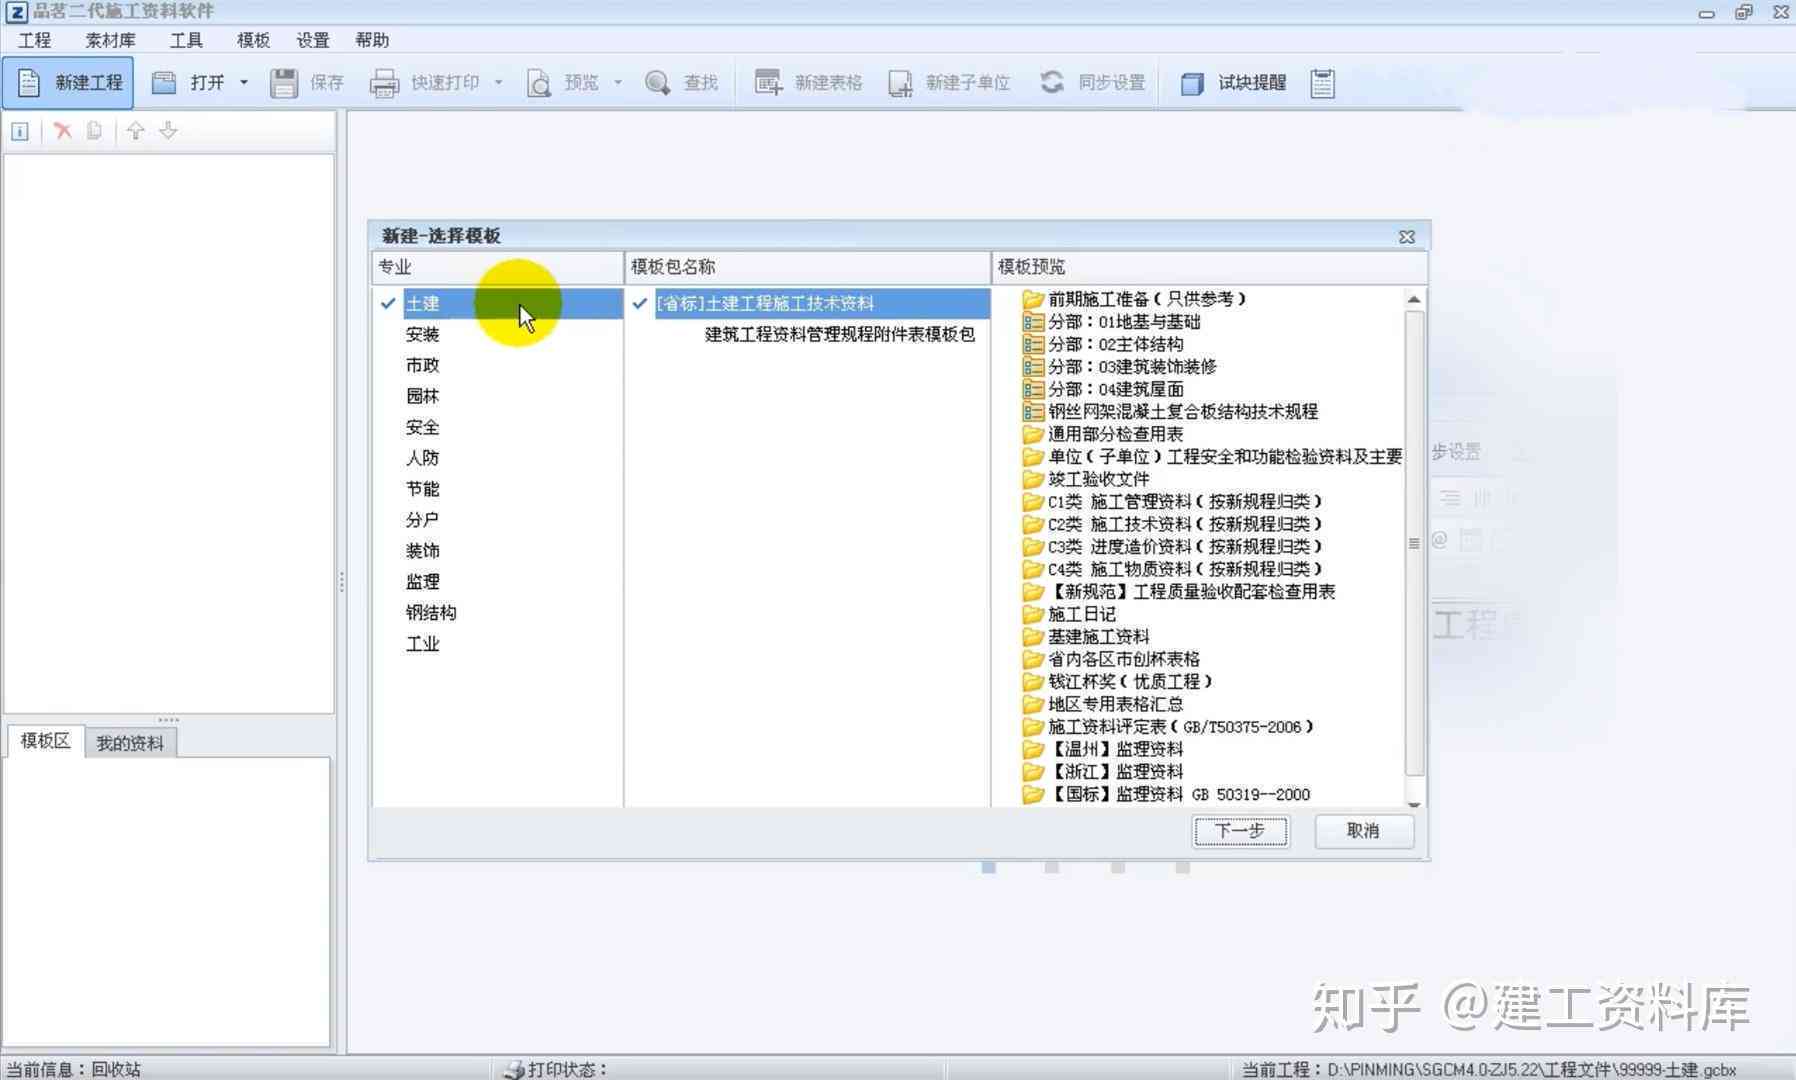1796x1080 pixels.
Task: Open the 设置 menu
Action: coord(312,40)
